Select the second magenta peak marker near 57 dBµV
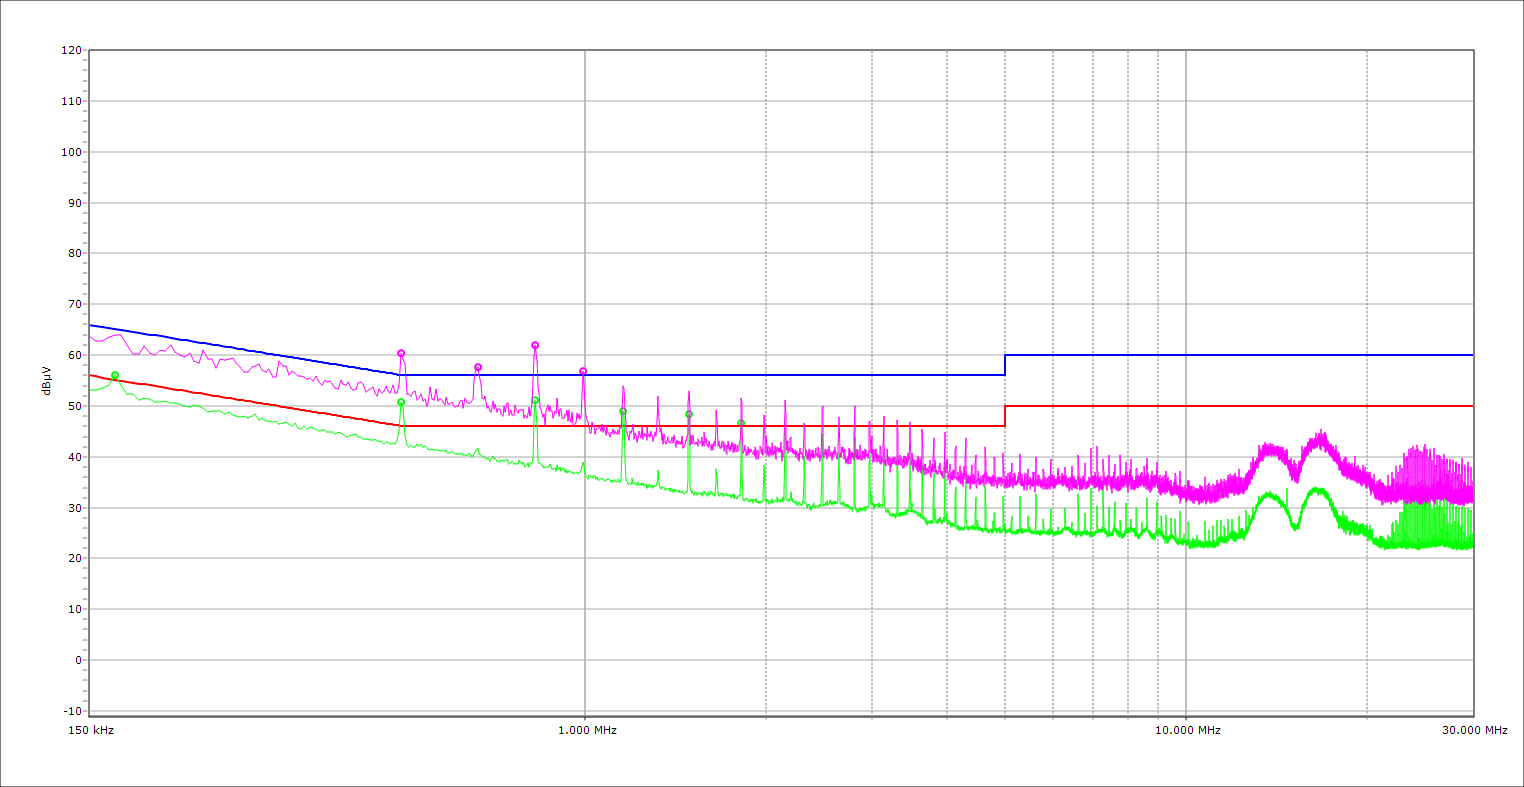Image resolution: width=1524 pixels, height=787 pixels. [478, 368]
